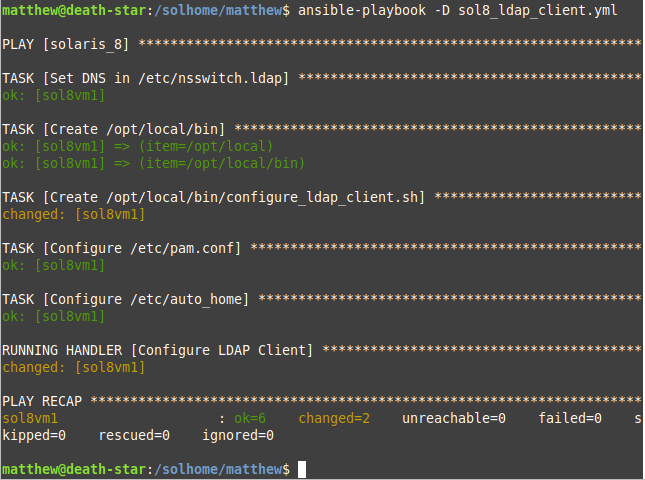Viewport: 645px width, 480px height.
Task: Click the Configure /etc/auto_home task header
Action: click(x=126, y=299)
